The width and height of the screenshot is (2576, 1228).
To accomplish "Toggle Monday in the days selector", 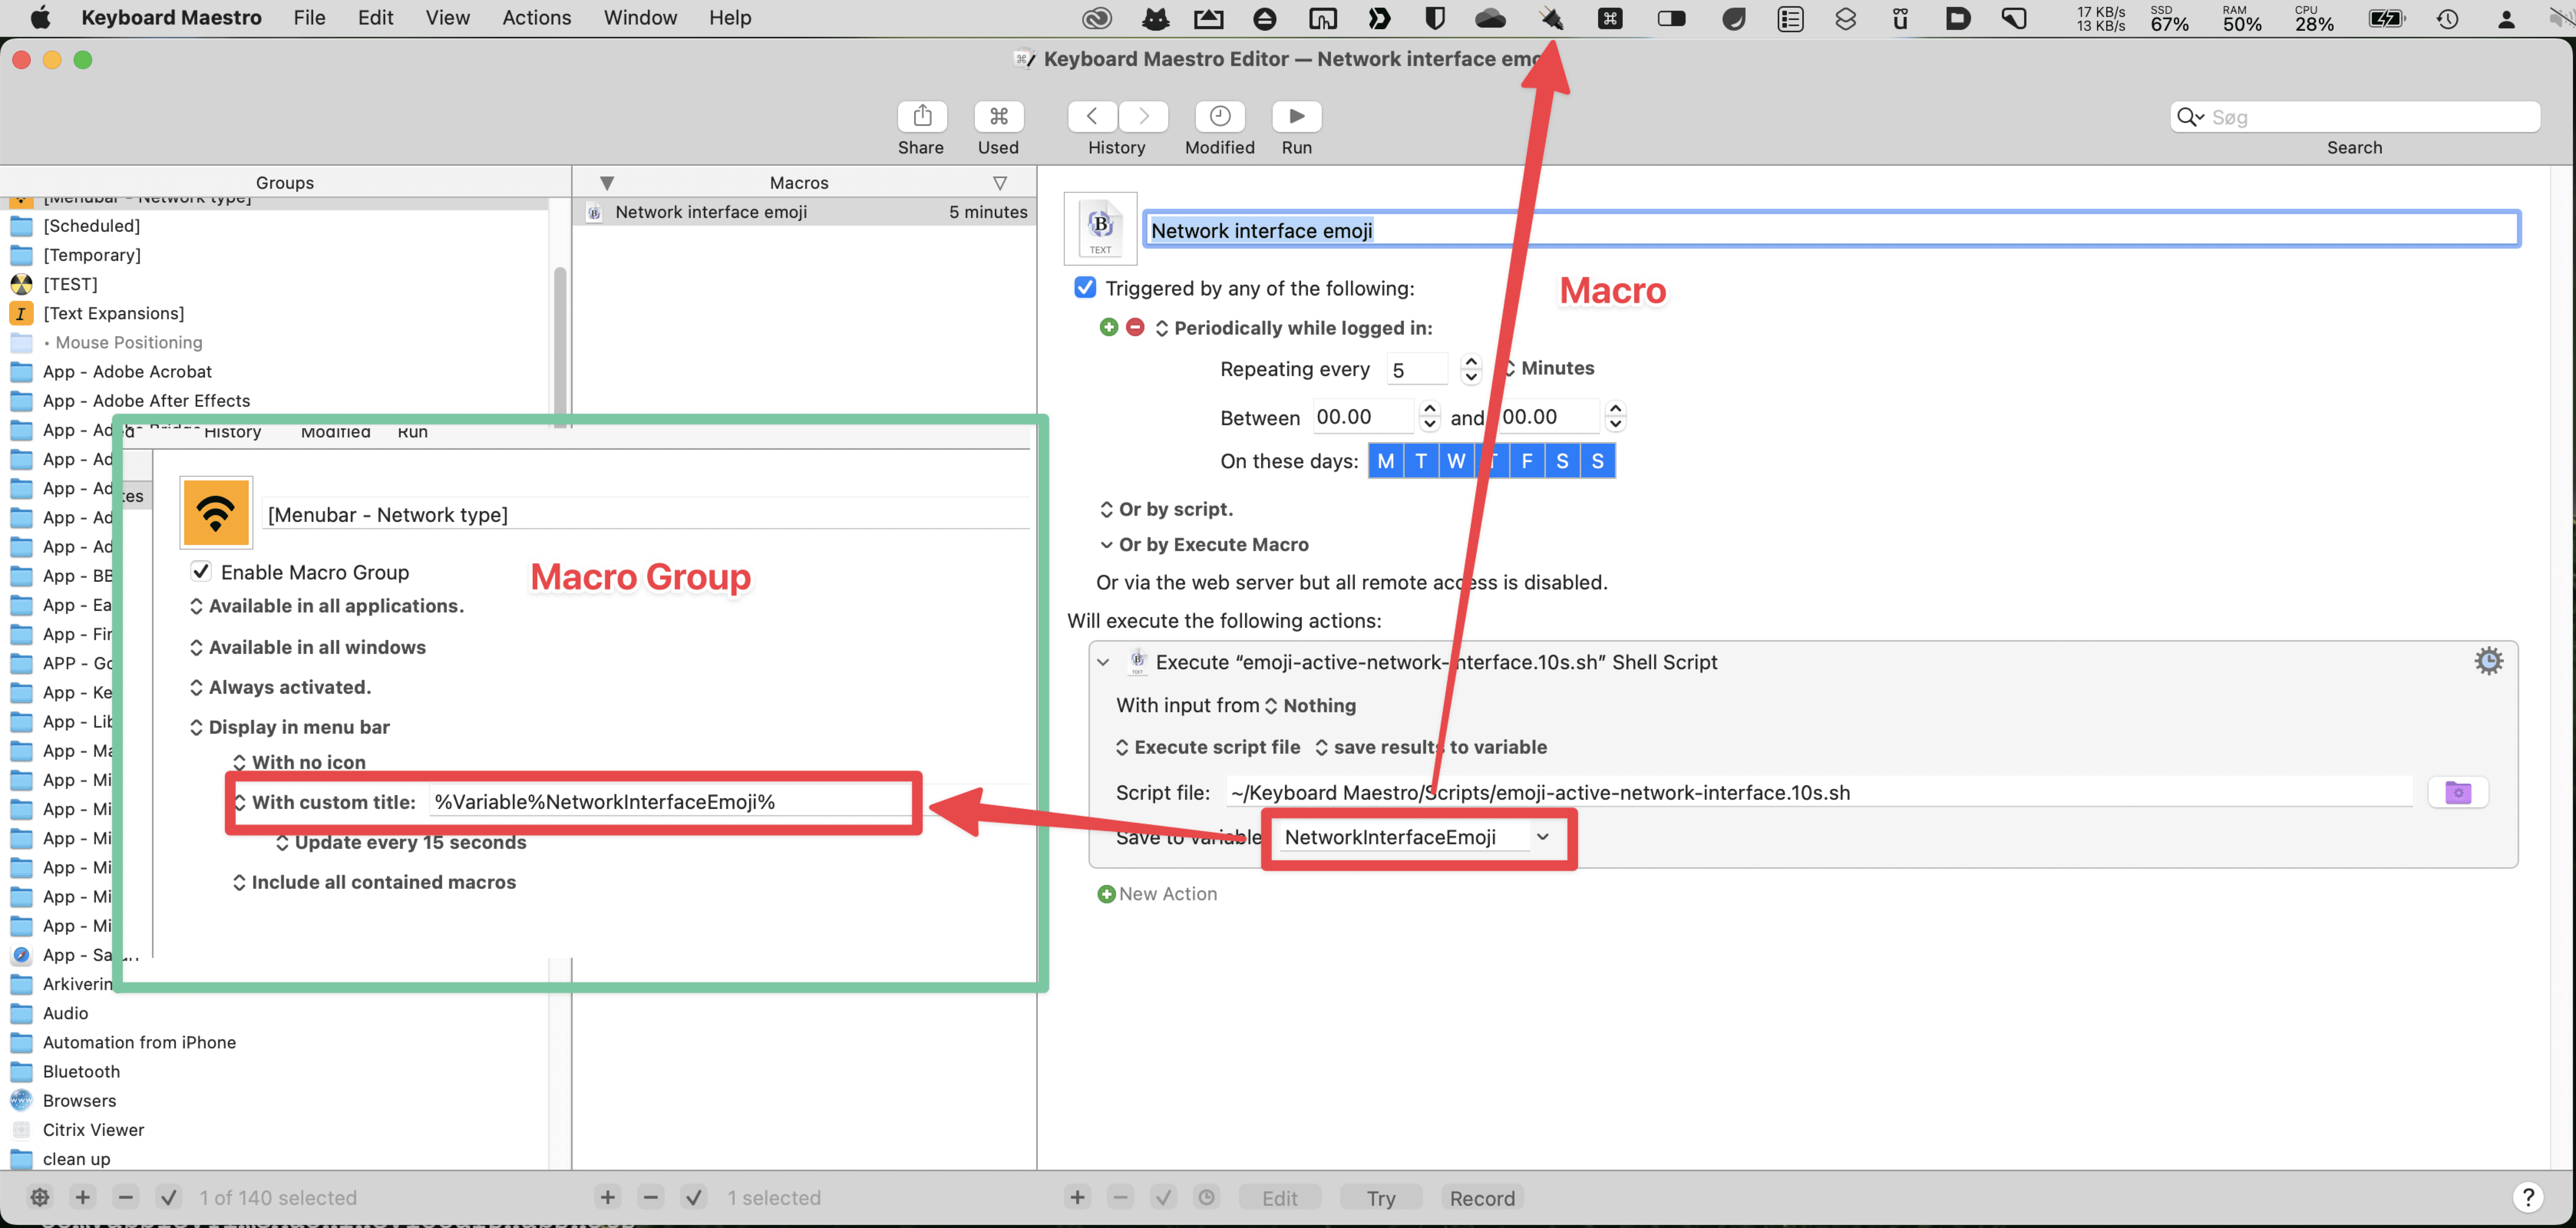I will tap(1385, 461).
